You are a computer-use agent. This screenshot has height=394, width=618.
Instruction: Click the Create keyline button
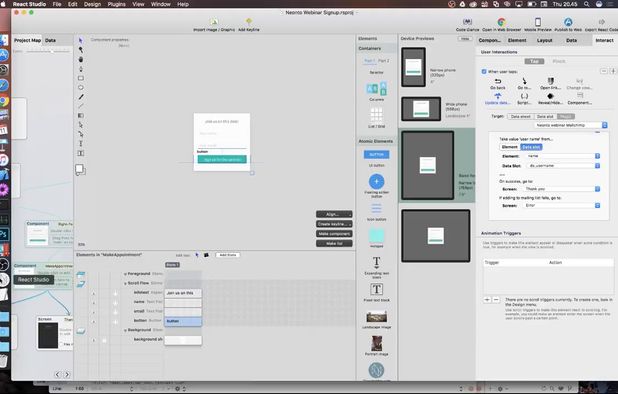tap(334, 224)
